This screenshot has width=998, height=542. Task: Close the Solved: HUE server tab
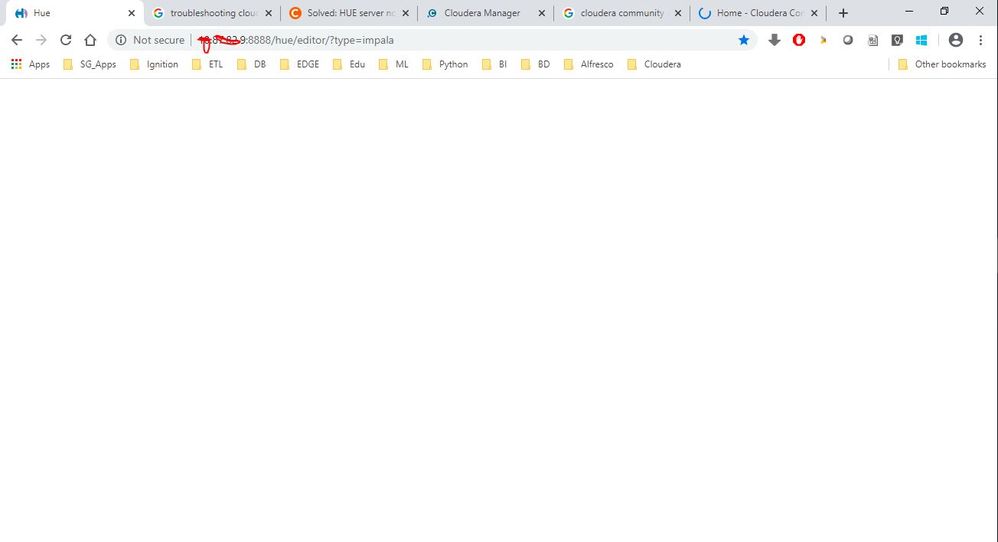coord(405,13)
